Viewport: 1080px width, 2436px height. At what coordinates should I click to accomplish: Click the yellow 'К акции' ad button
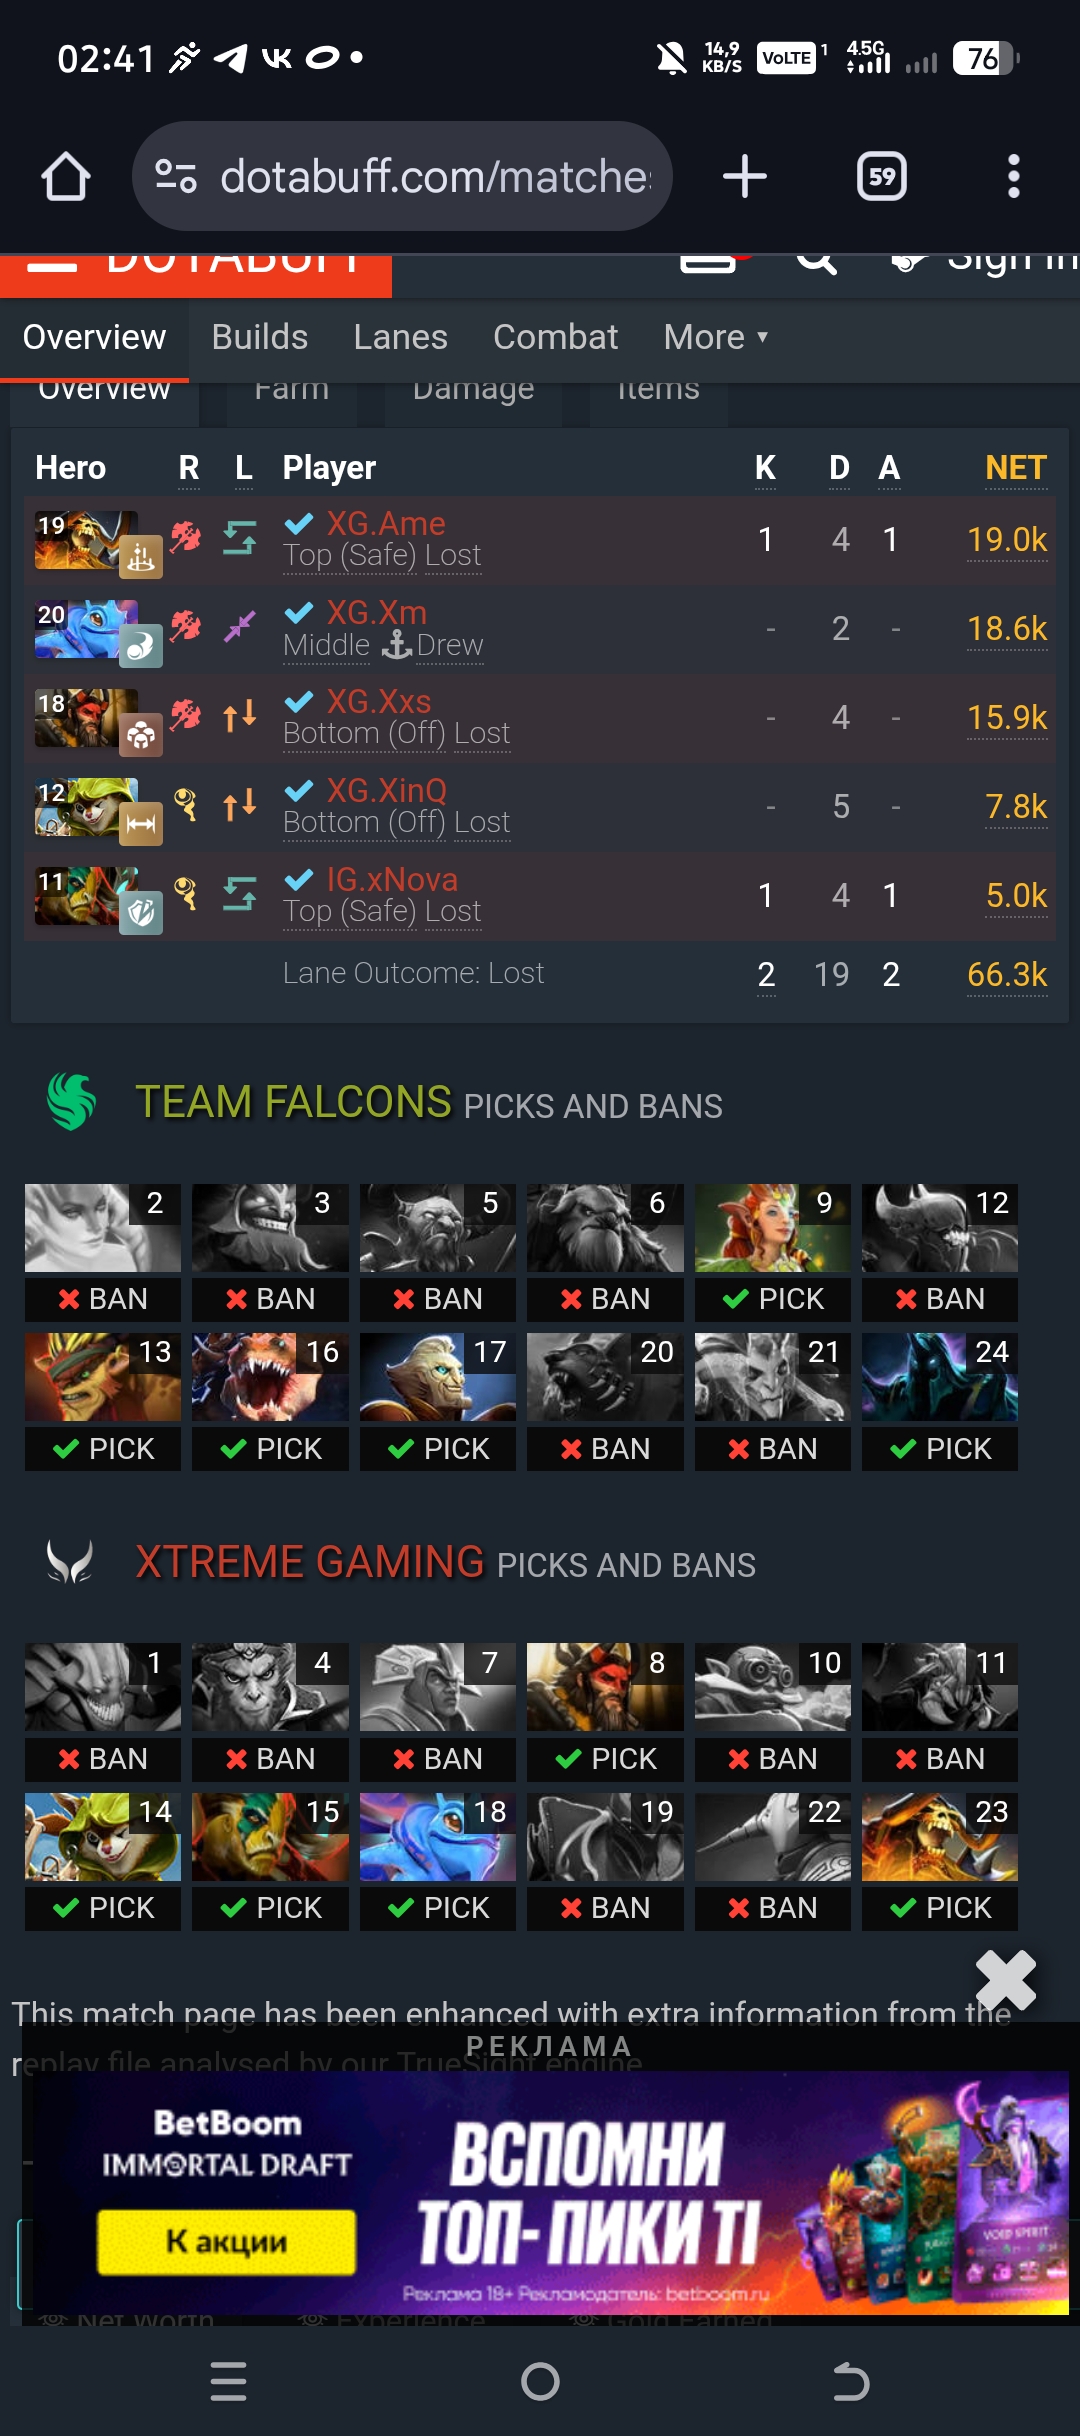227,2242
